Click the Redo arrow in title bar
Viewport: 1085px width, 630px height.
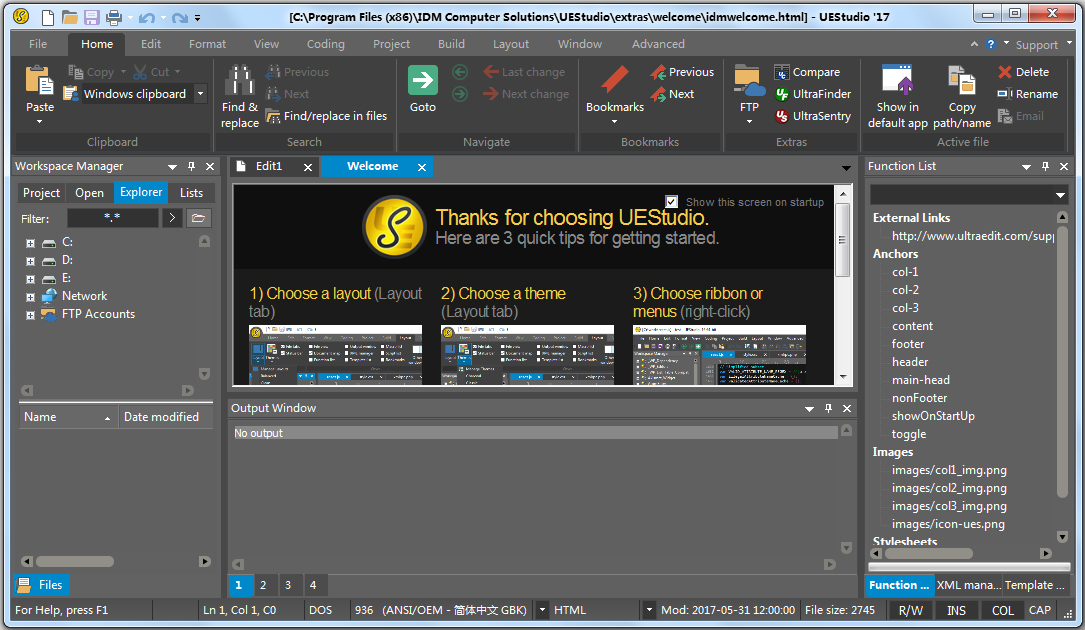179,17
